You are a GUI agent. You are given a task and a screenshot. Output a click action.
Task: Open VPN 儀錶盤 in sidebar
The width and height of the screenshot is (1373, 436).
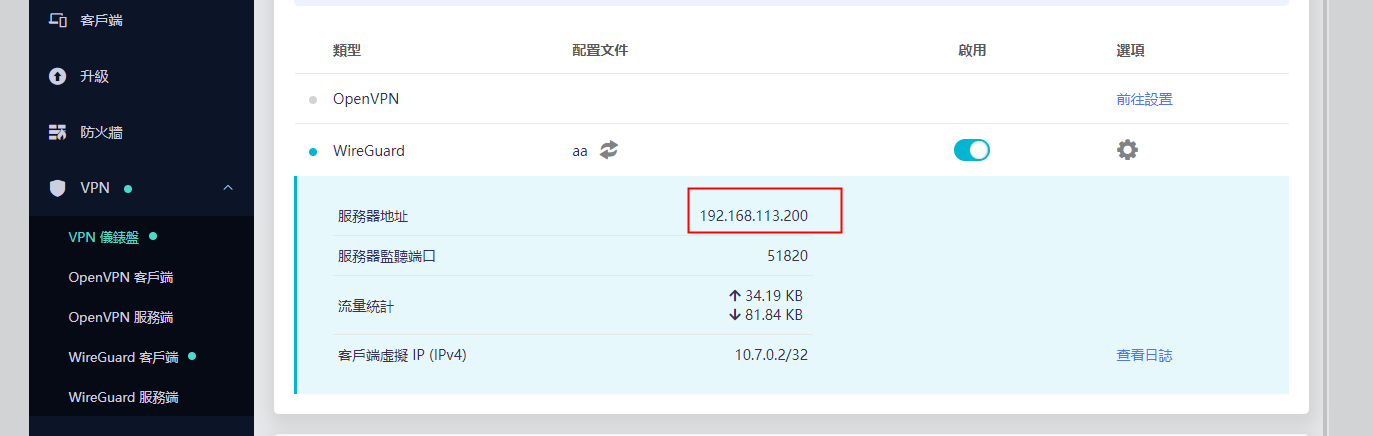tap(105, 237)
